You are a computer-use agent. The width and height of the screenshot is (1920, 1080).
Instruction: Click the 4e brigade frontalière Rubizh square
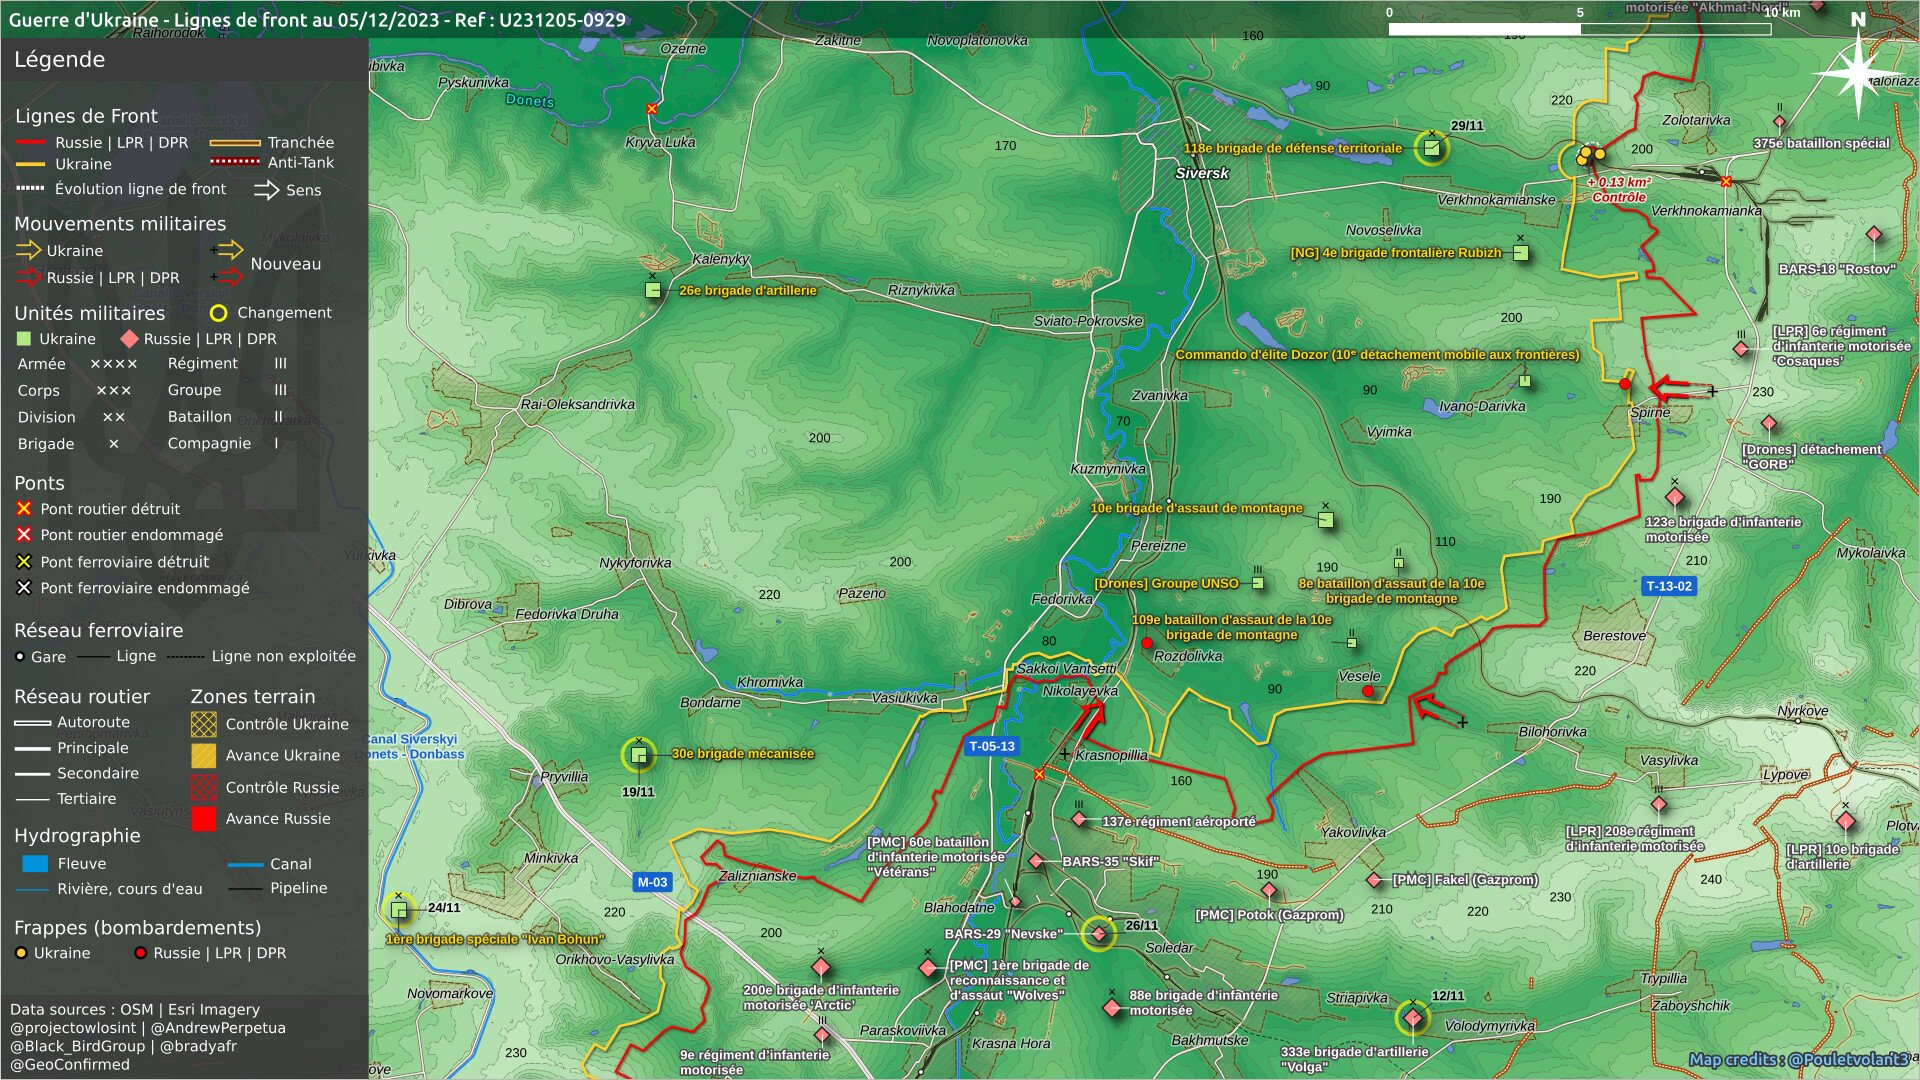pos(1520,253)
